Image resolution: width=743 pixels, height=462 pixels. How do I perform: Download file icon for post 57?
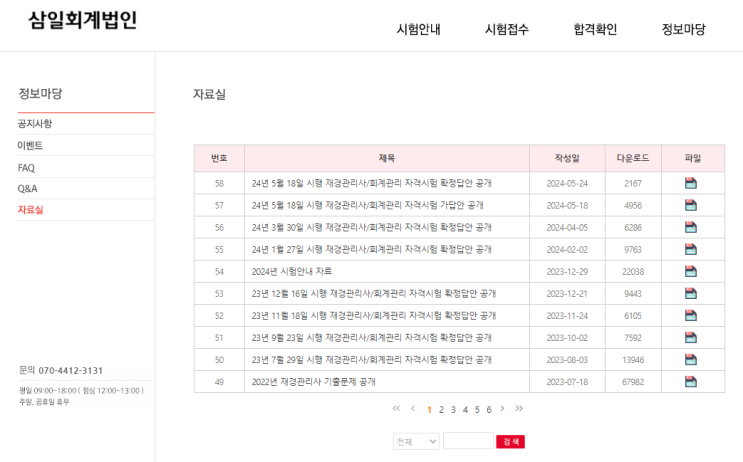point(691,205)
